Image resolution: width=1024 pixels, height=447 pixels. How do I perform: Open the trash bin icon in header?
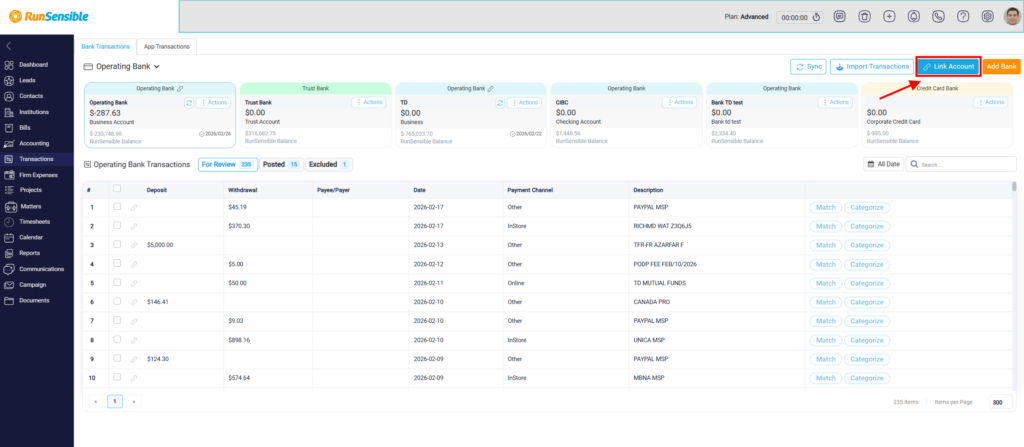click(864, 17)
